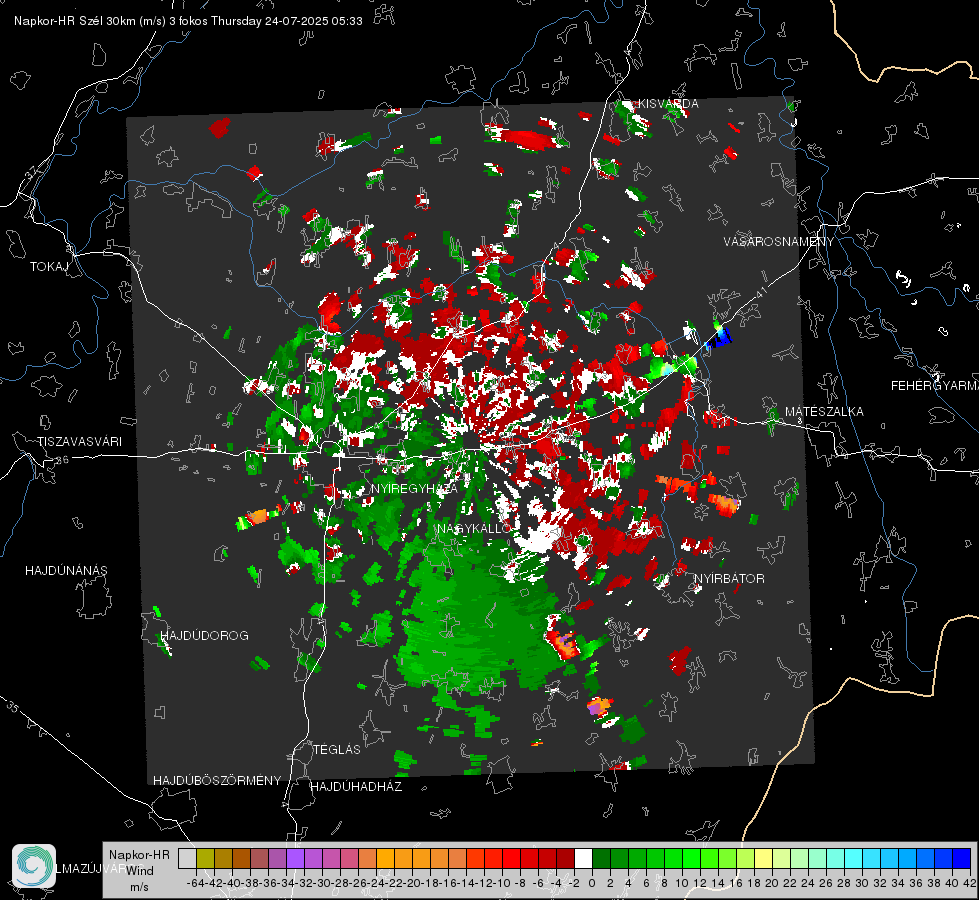The width and height of the screenshot is (979, 900).
Task: Click the swirl logo icon at bottom left
Action: (x=34, y=866)
